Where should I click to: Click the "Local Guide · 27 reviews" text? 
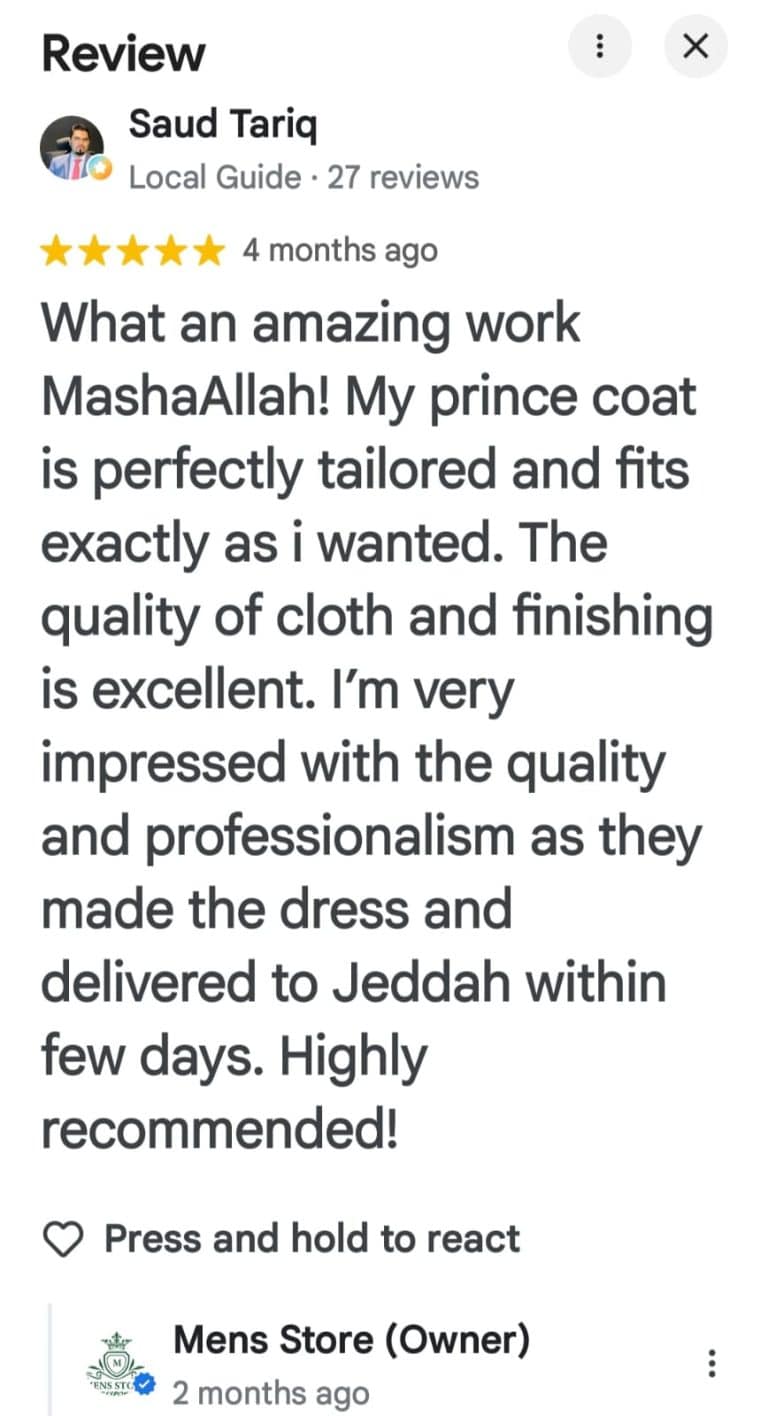304,178
